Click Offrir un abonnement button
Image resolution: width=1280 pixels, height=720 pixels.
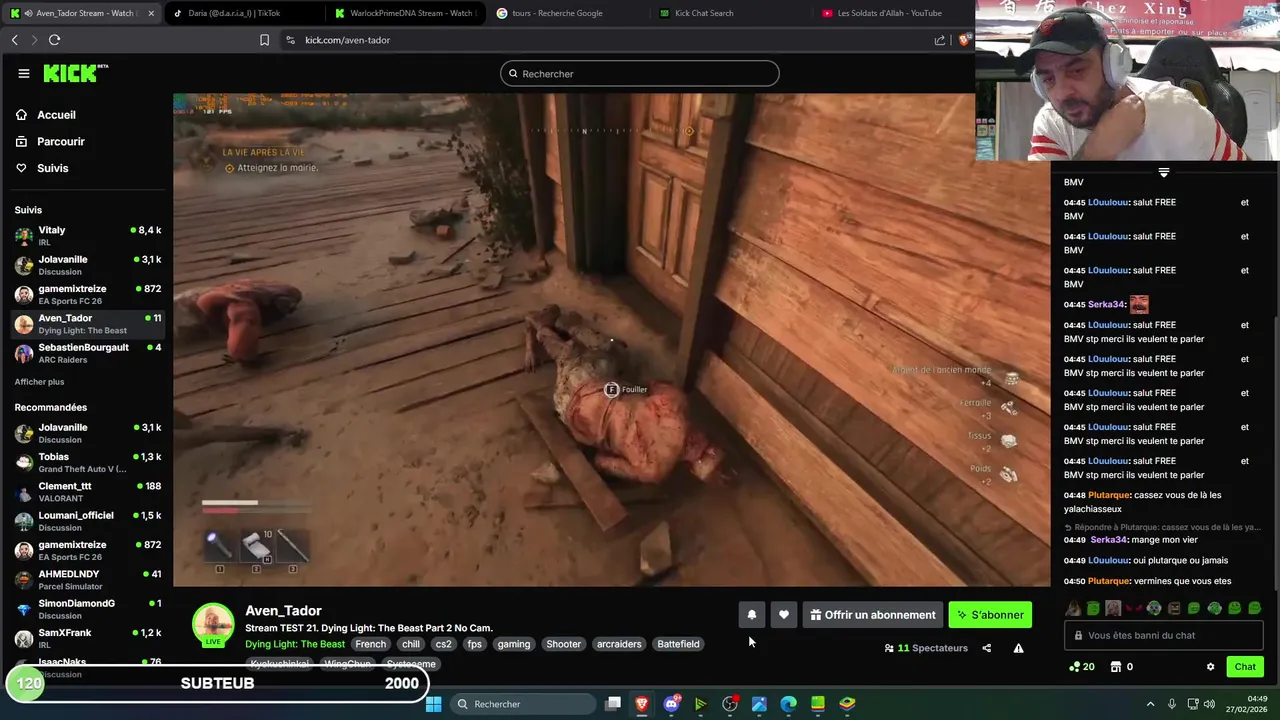873,615
